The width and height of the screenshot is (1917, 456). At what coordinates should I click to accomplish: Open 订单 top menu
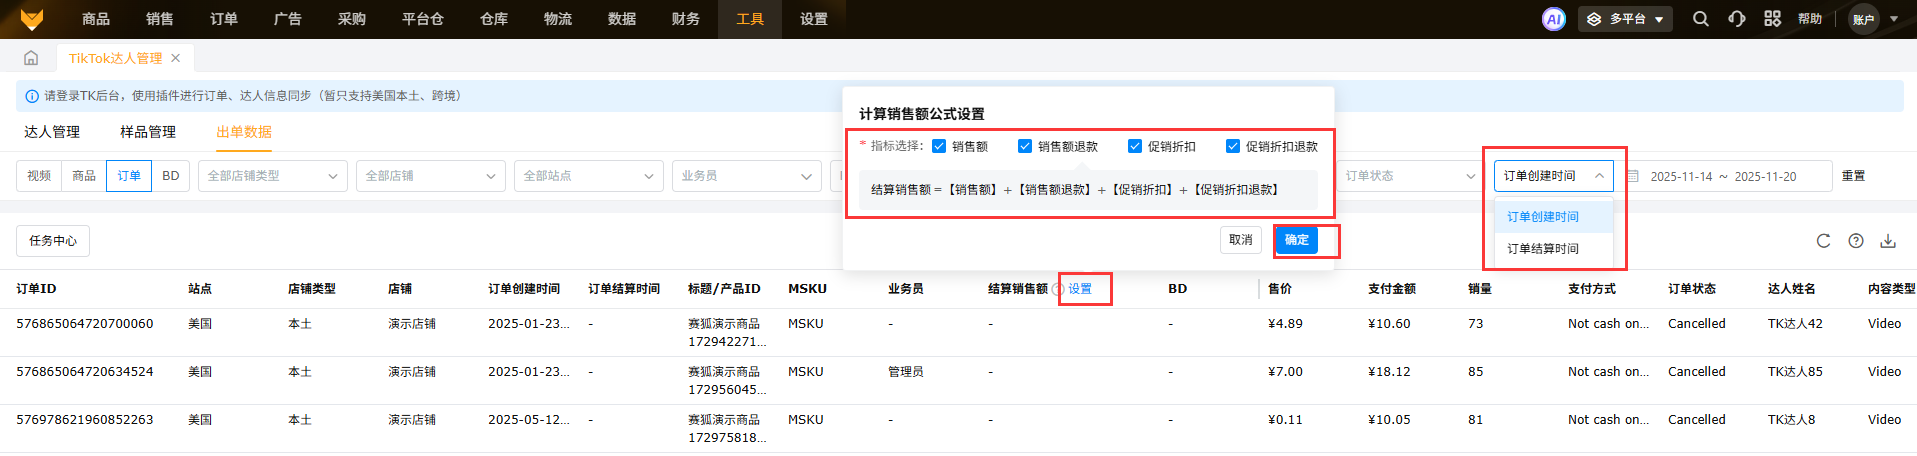(224, 19)
